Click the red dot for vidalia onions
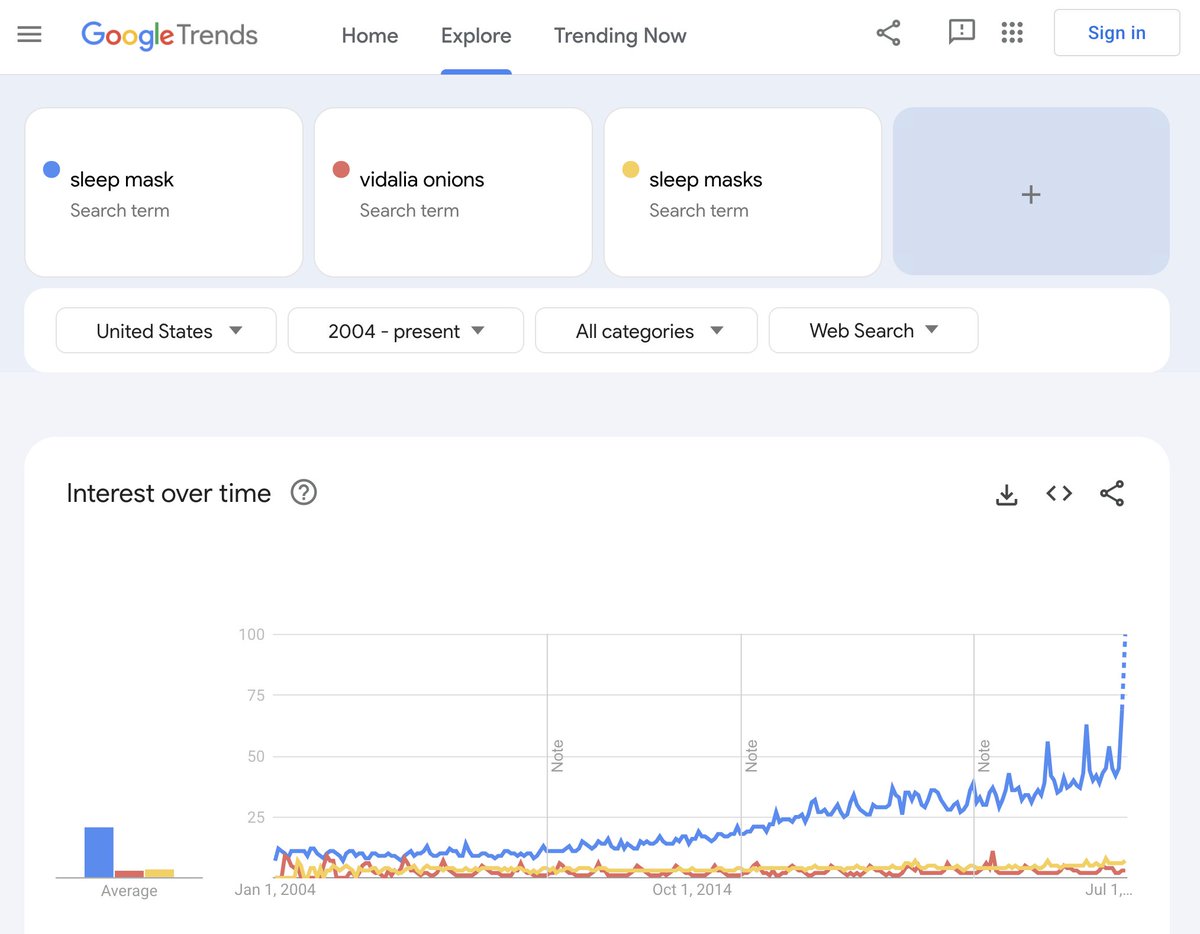1200x934 pixels. (x=341, y=170)
